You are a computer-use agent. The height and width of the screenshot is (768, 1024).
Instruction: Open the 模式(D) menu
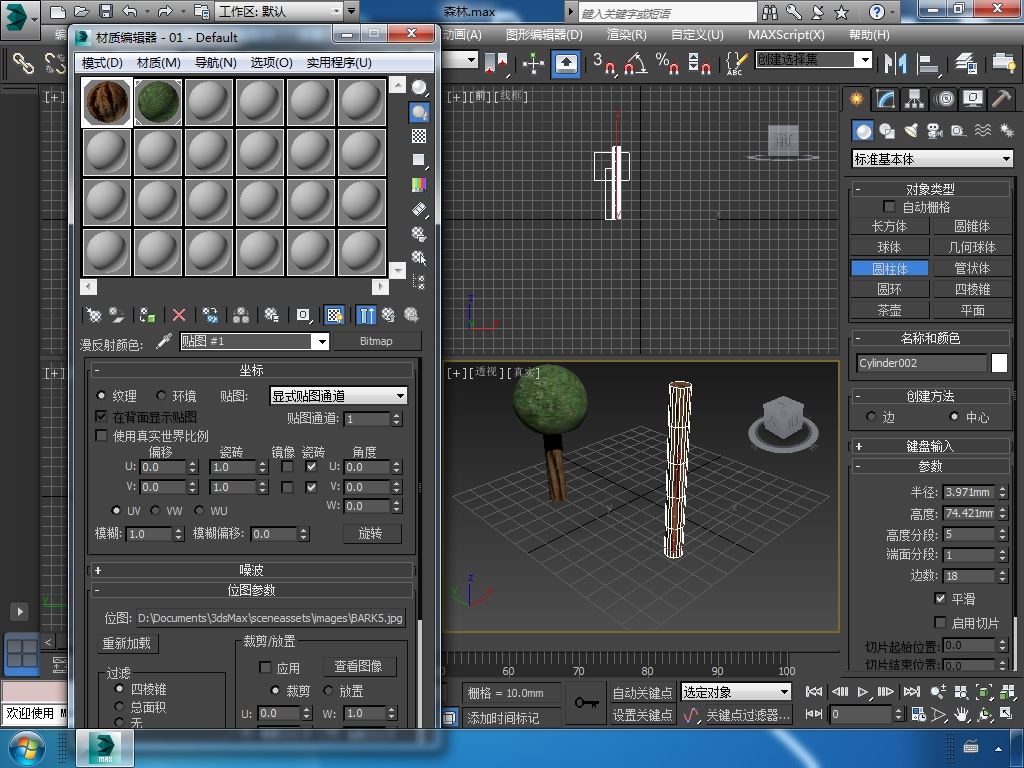click(102, 63)
